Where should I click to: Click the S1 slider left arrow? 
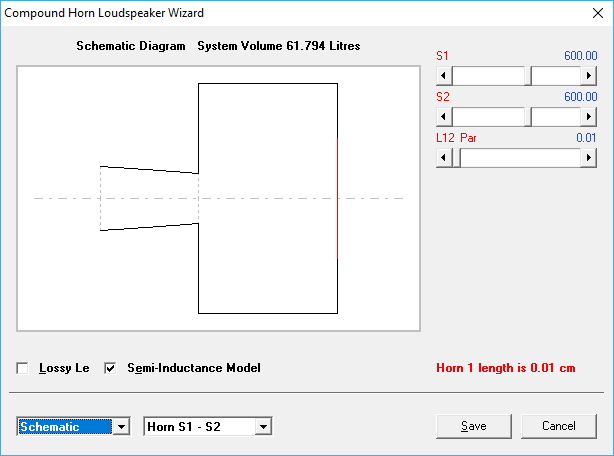click(x=444, y=76)
